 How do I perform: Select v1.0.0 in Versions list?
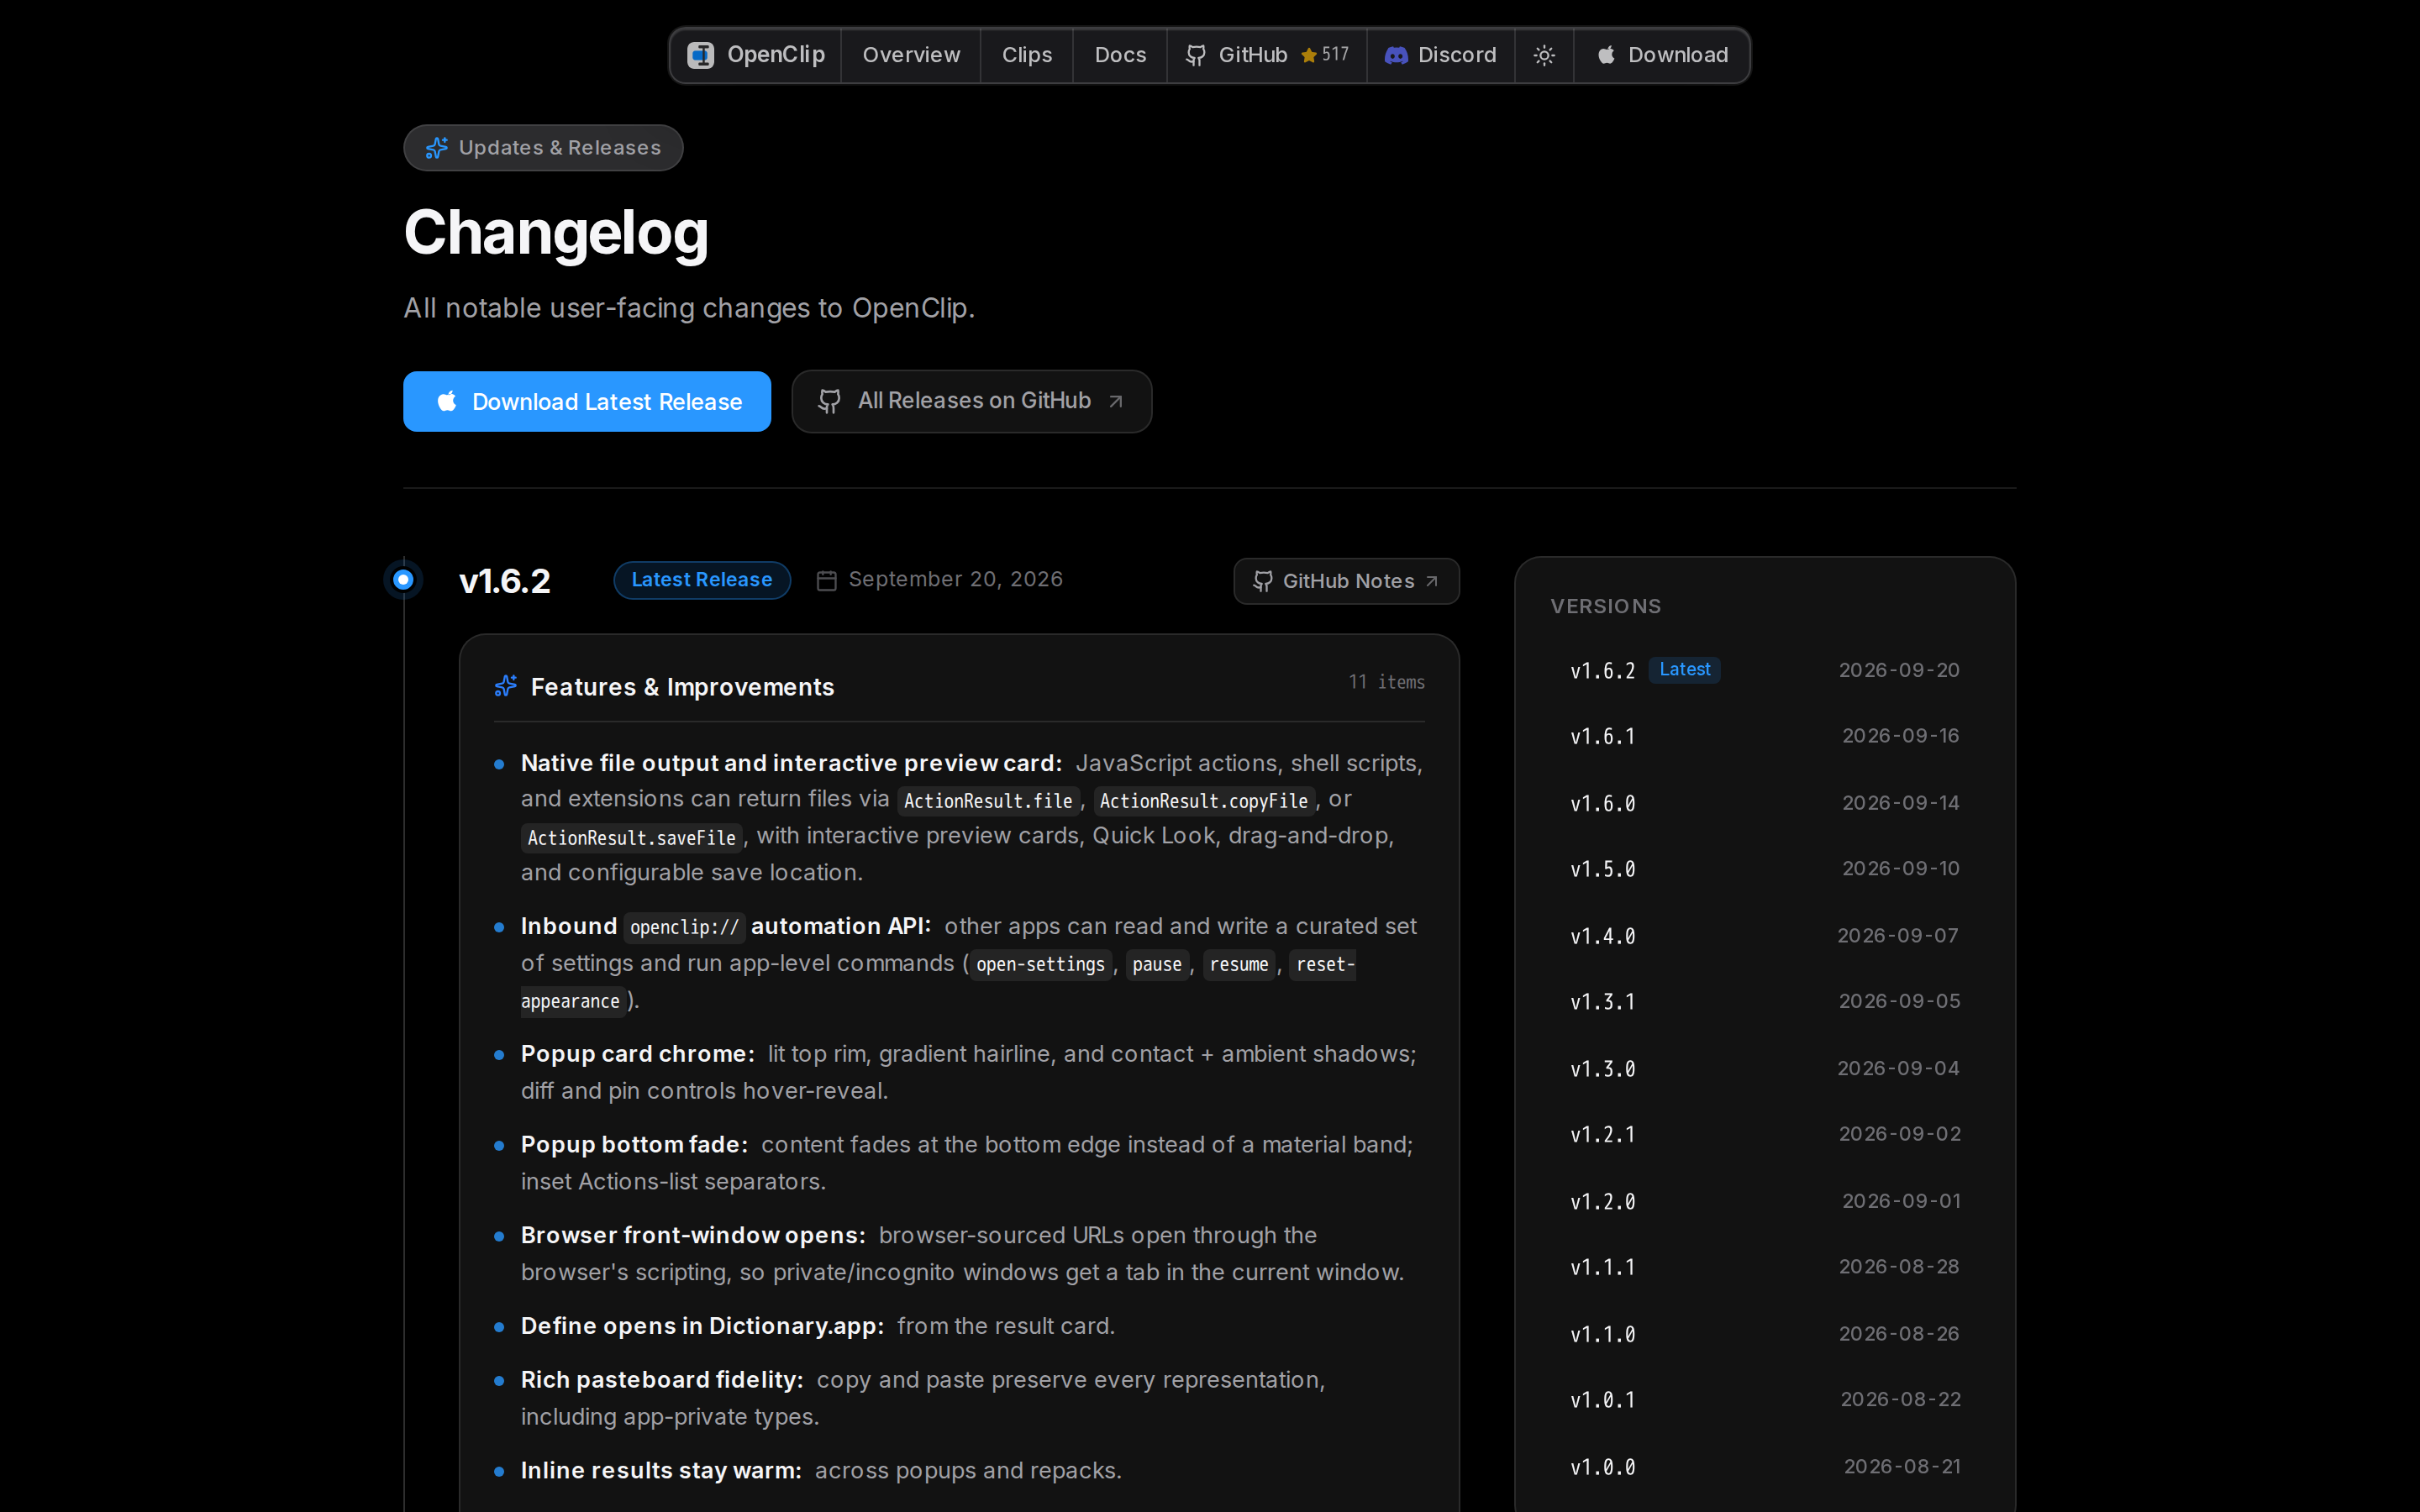(1765, 1467)
